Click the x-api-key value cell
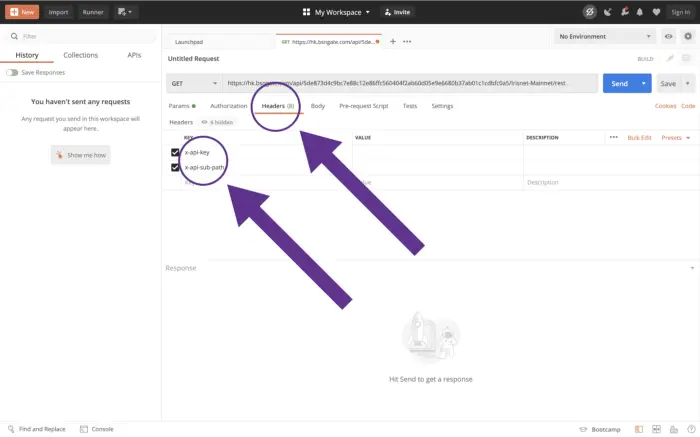The image size is (700, 437). click(x=438, y=152)
